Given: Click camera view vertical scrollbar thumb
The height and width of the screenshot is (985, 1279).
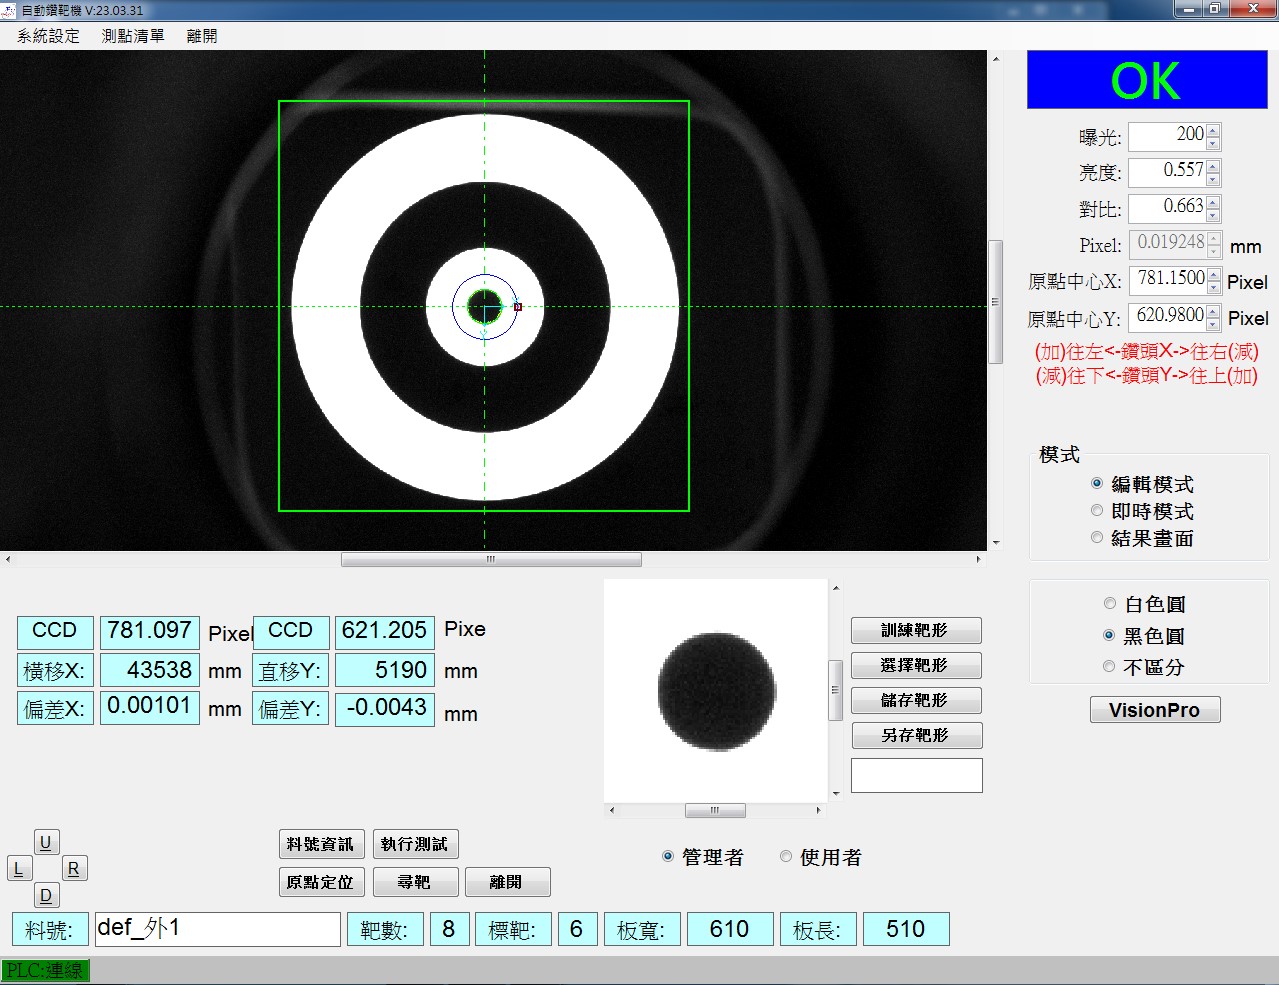Looking at the screenshot, I should 995,302.
